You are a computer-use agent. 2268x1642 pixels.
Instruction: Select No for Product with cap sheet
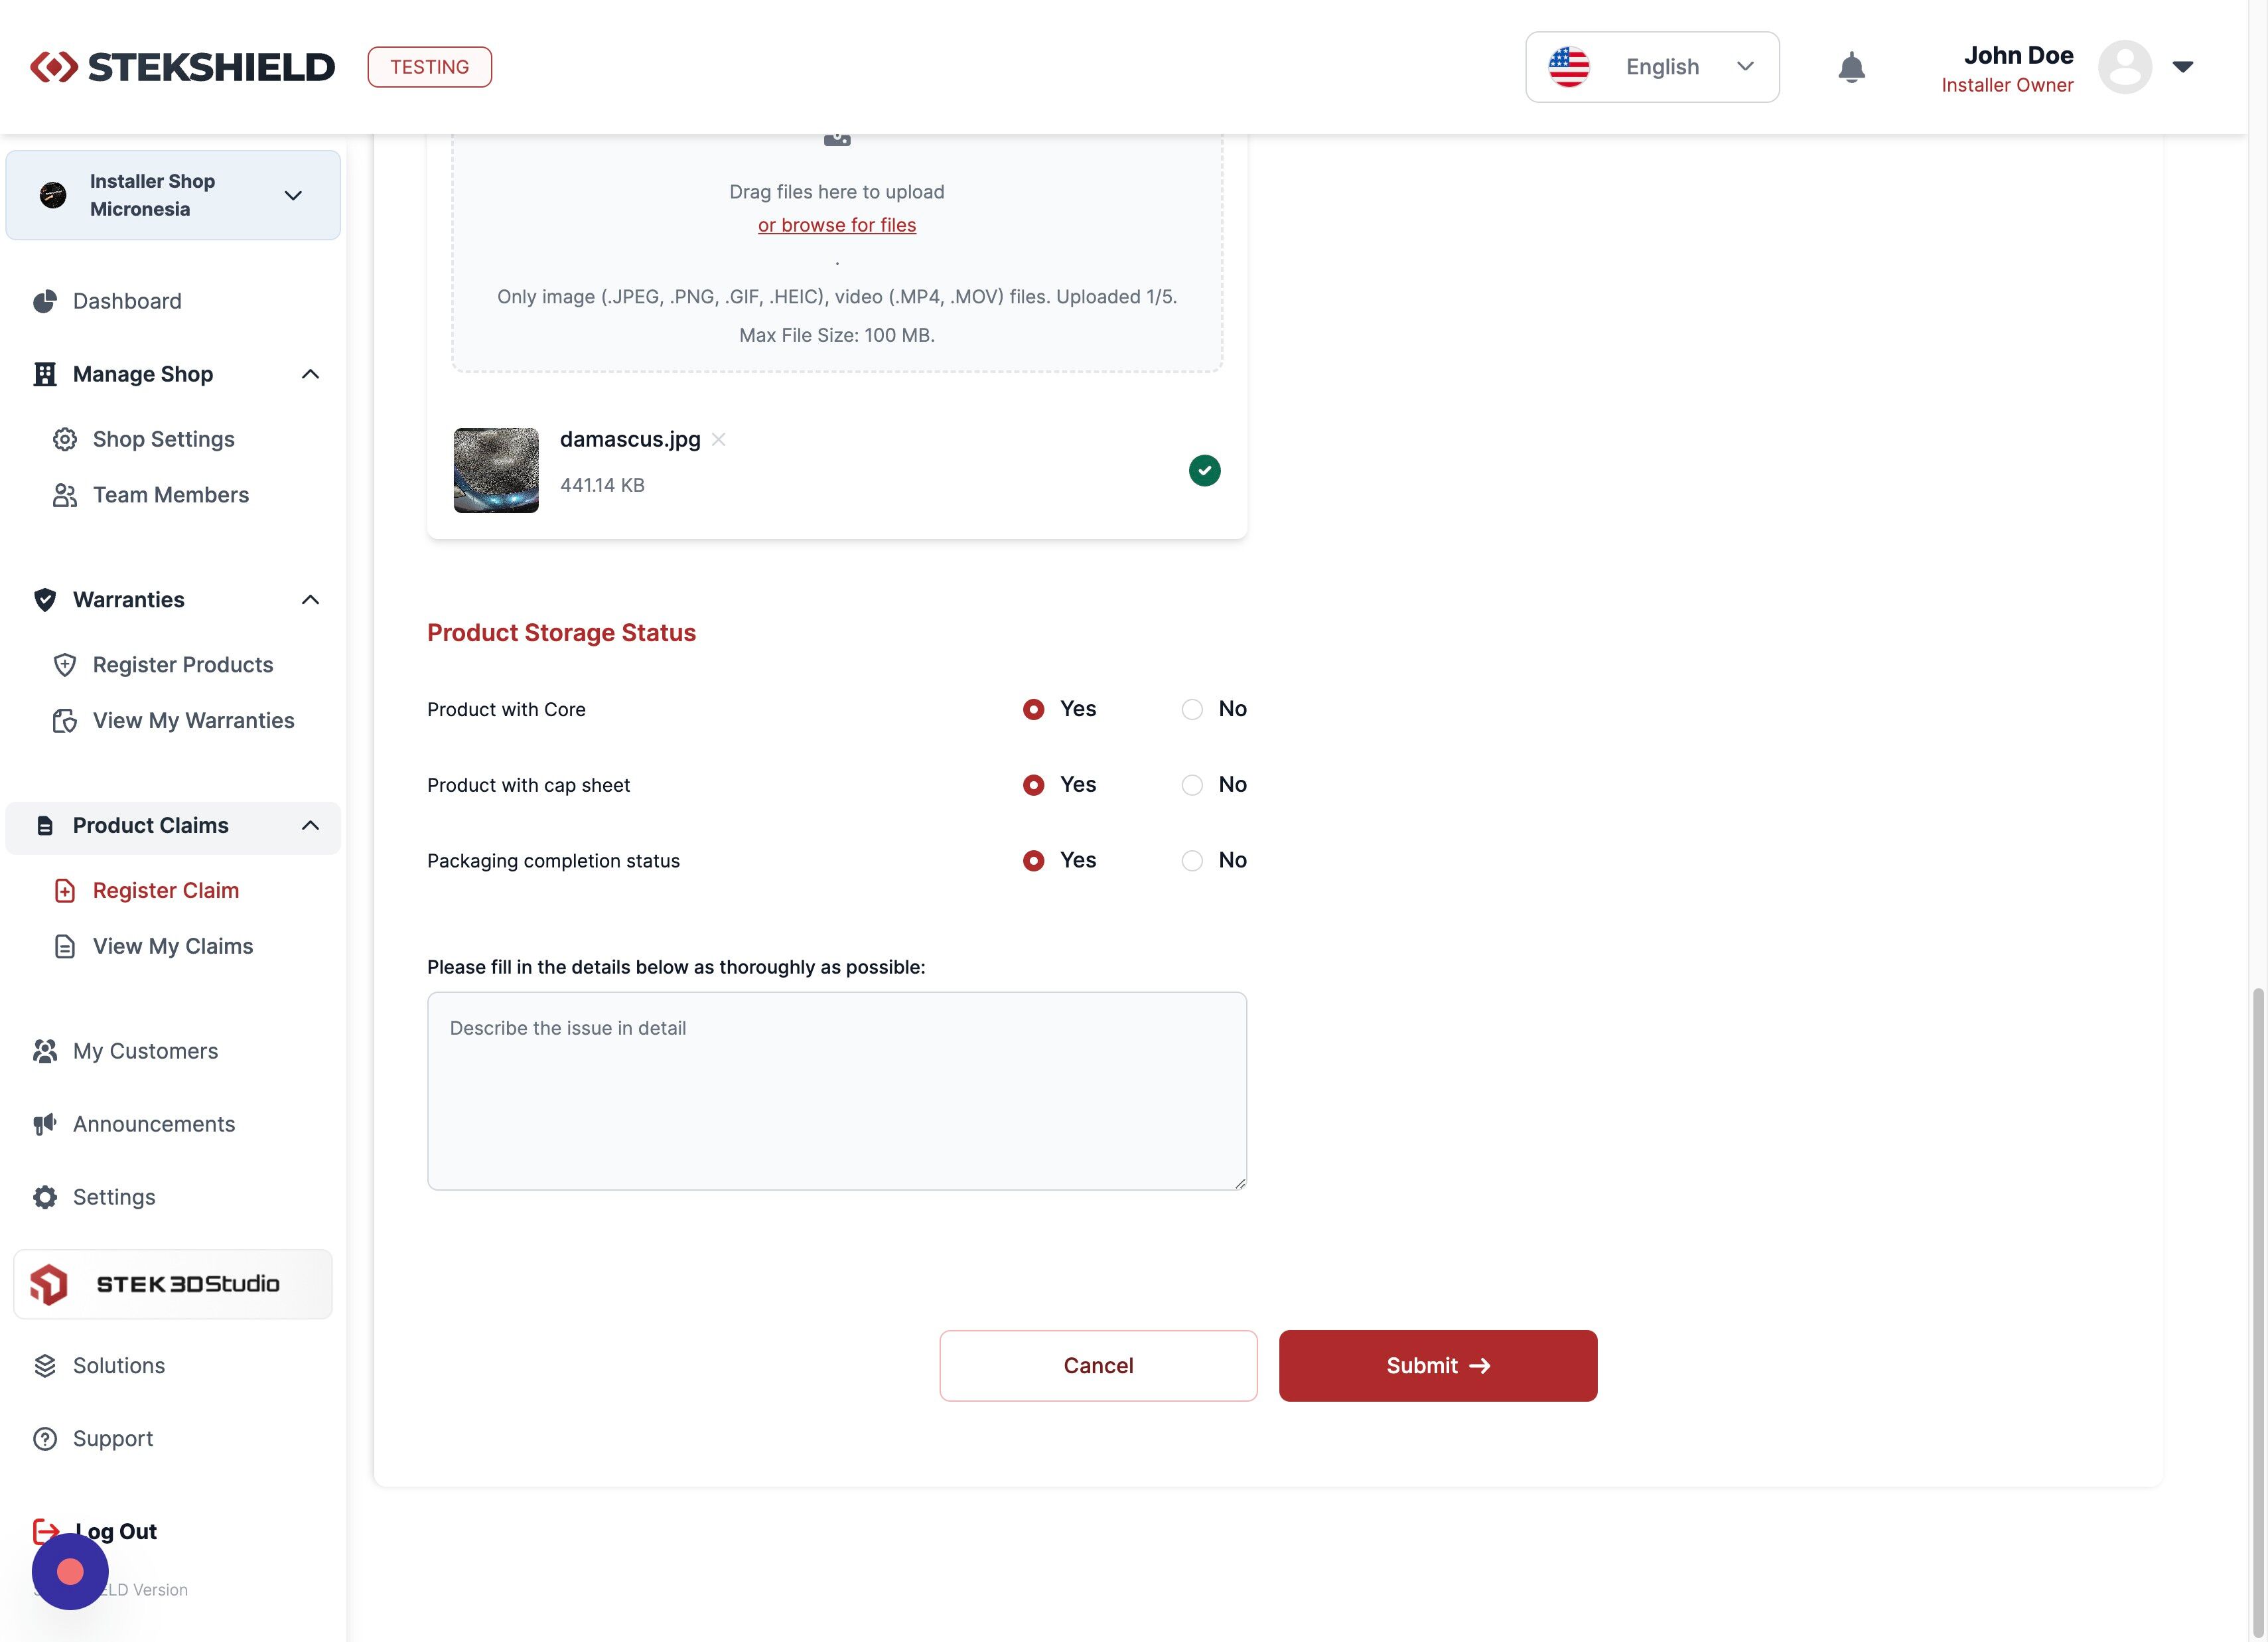(x=1192, y=785)
